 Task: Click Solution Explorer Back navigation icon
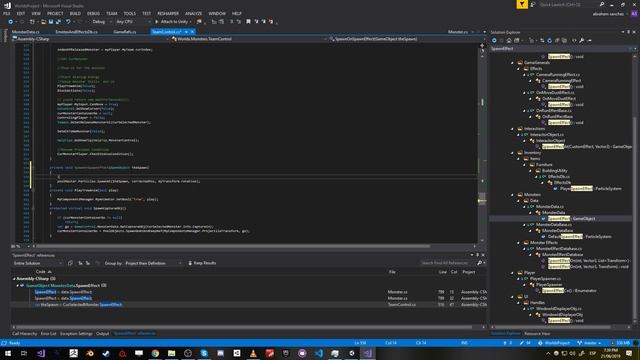494,40
